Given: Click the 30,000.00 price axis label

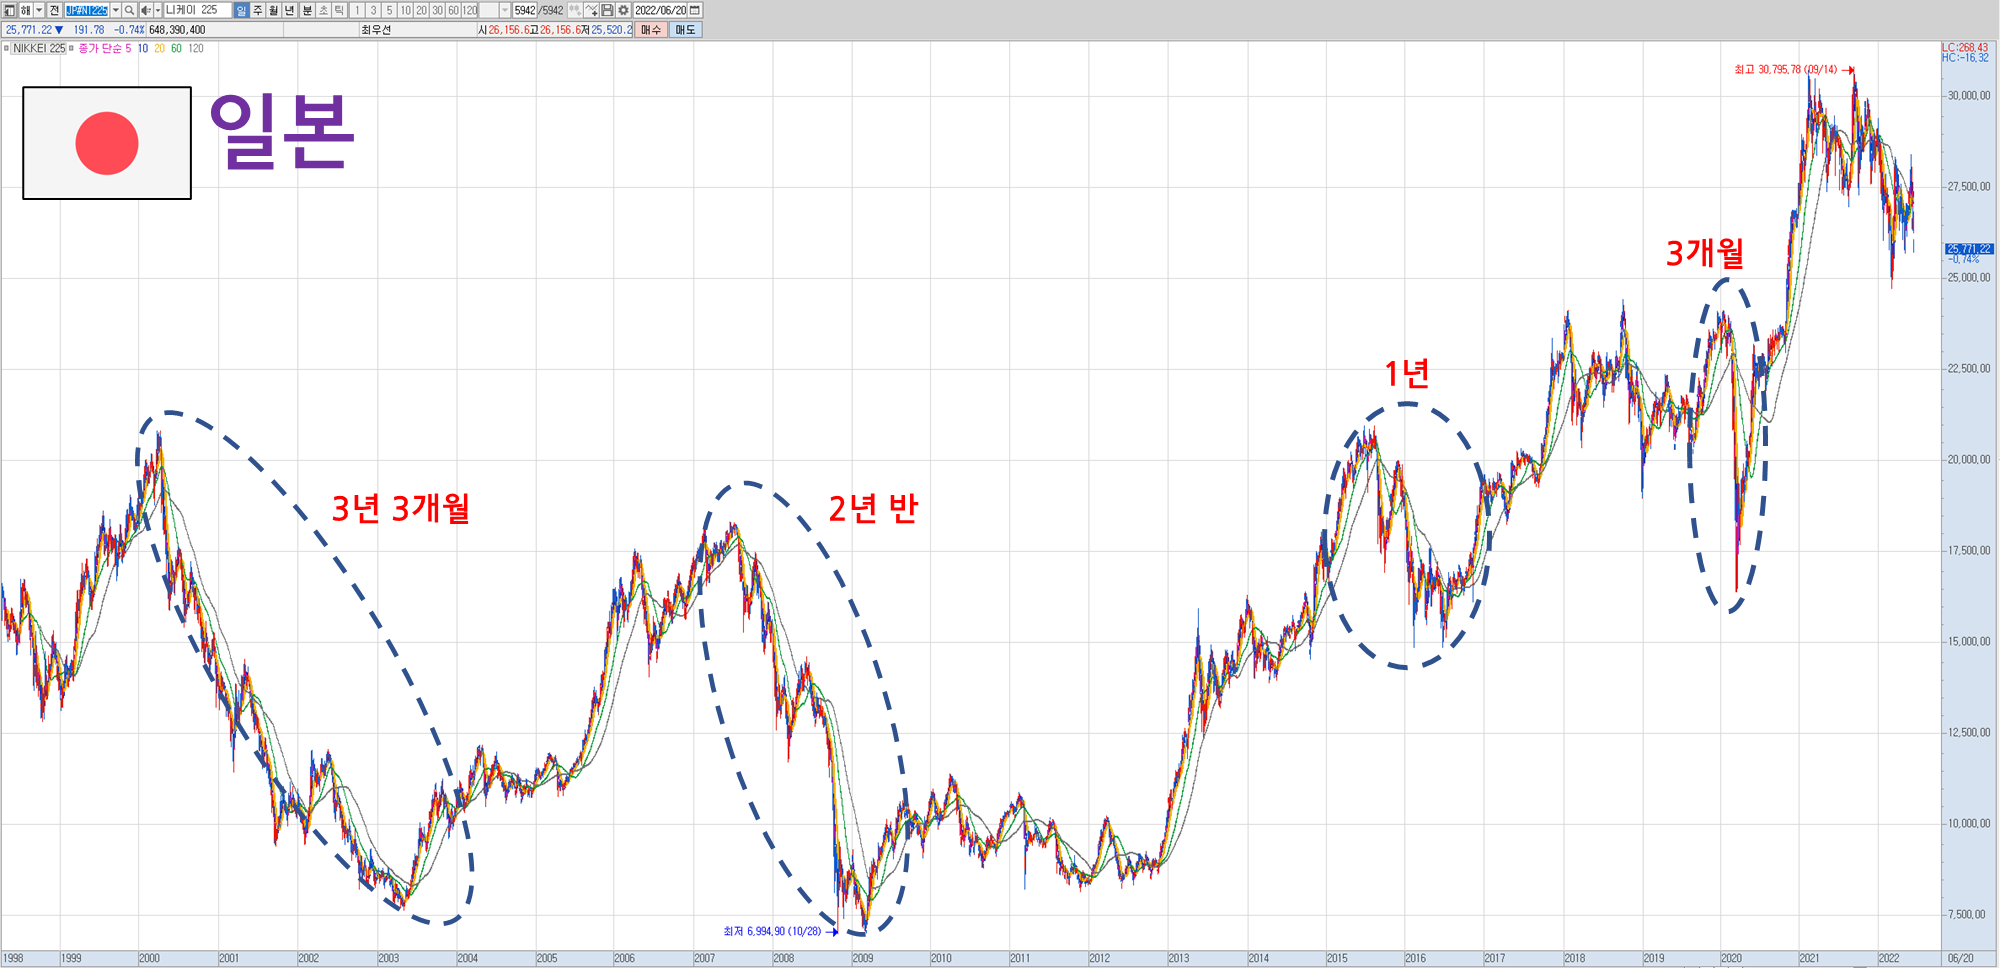Looking at the screenshot, I should tap(1969, 96).
